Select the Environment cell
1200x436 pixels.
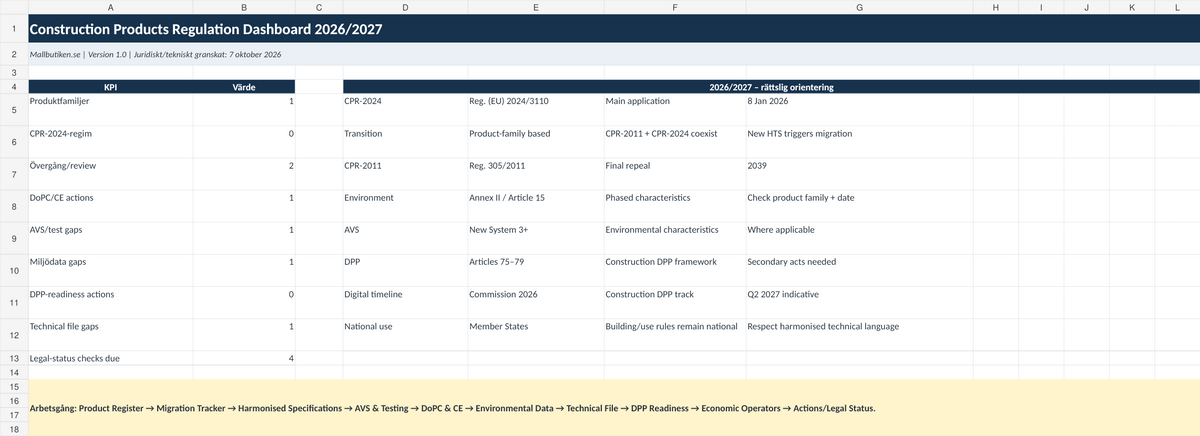[404, 205]
